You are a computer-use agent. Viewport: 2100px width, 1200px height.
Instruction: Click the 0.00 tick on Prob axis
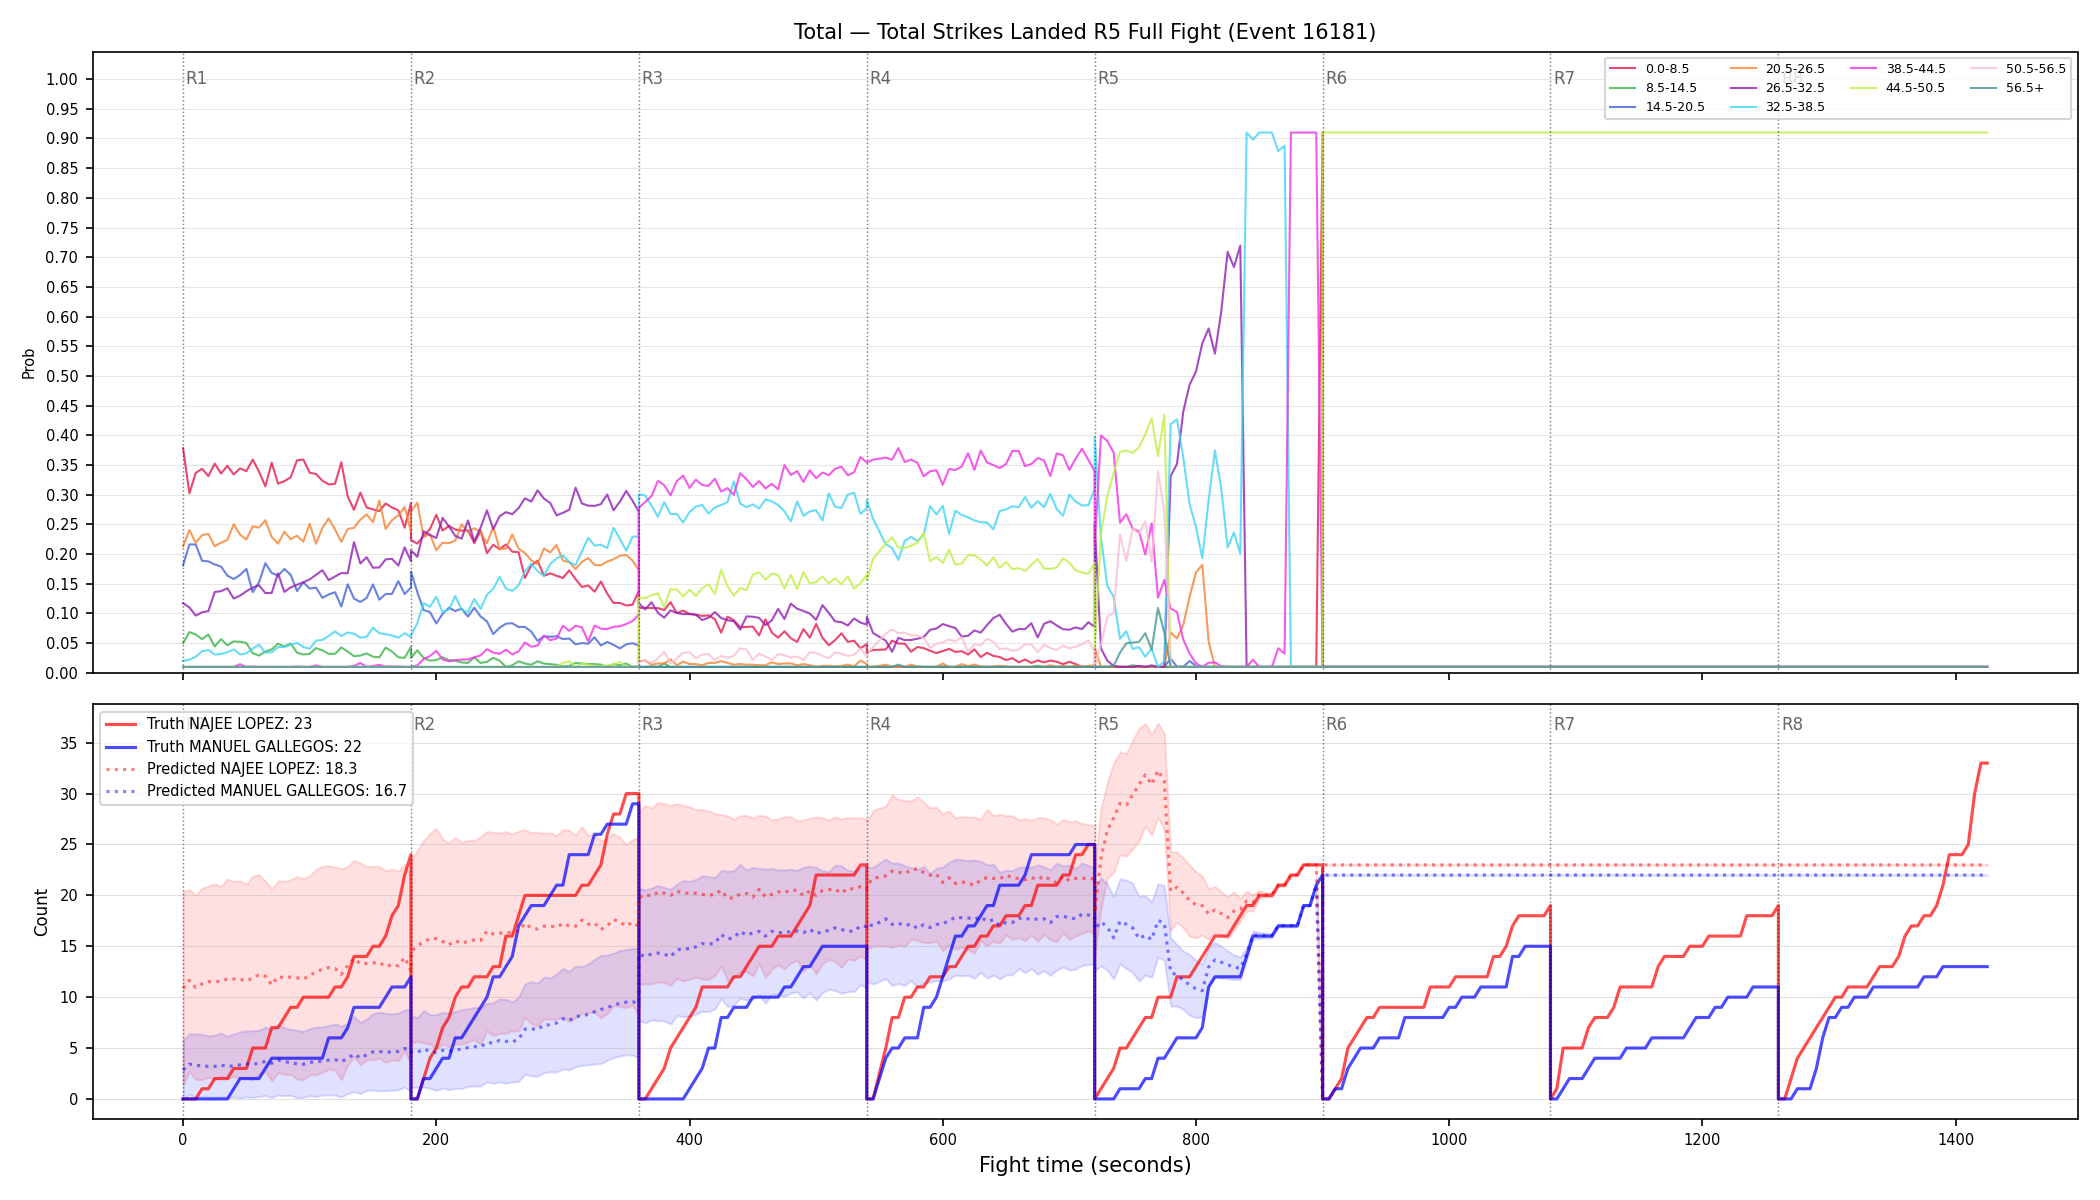pos(62,674)
